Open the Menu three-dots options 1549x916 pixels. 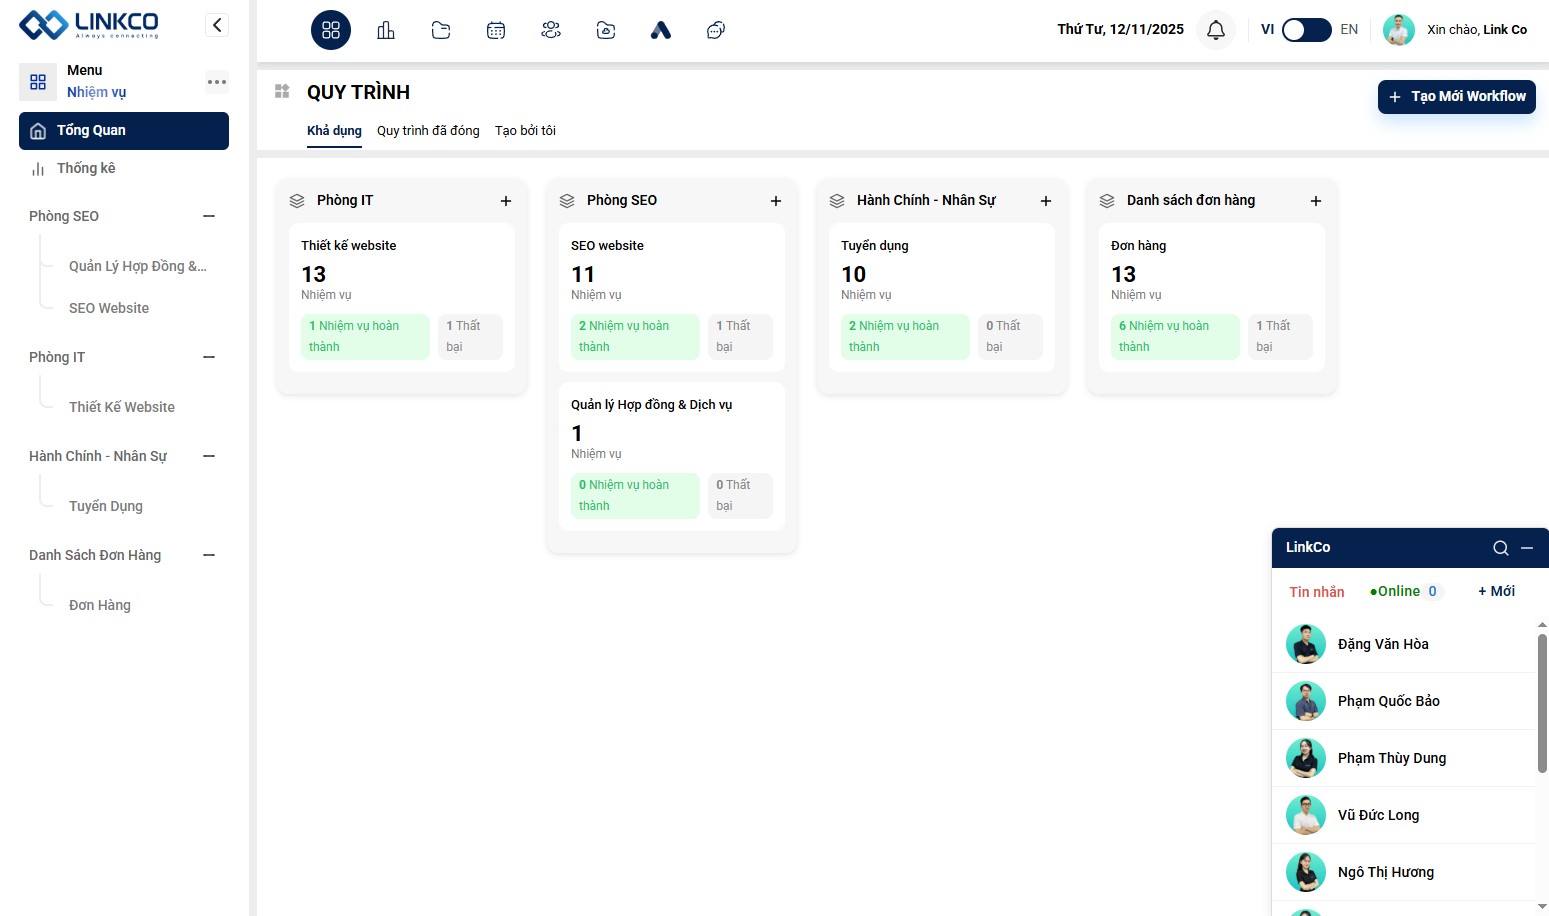[217, 82]
